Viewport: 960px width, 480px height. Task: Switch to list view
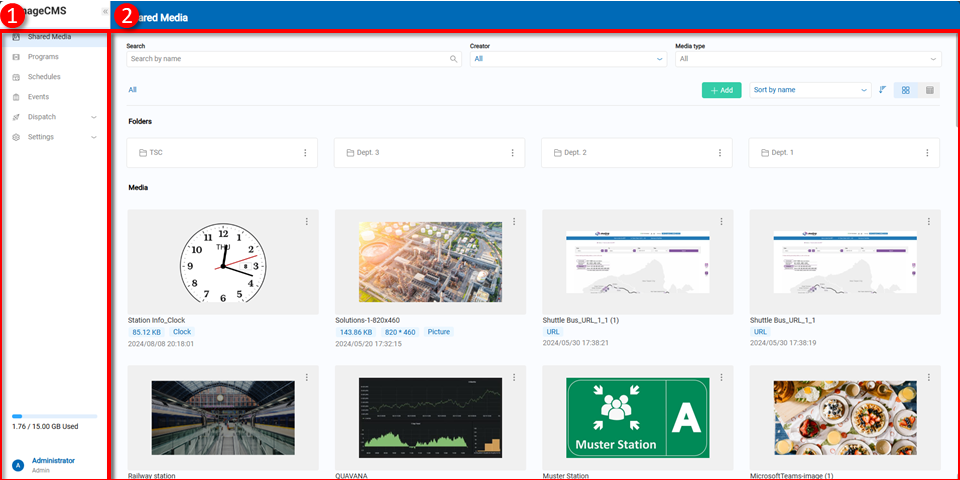[930, 90]
